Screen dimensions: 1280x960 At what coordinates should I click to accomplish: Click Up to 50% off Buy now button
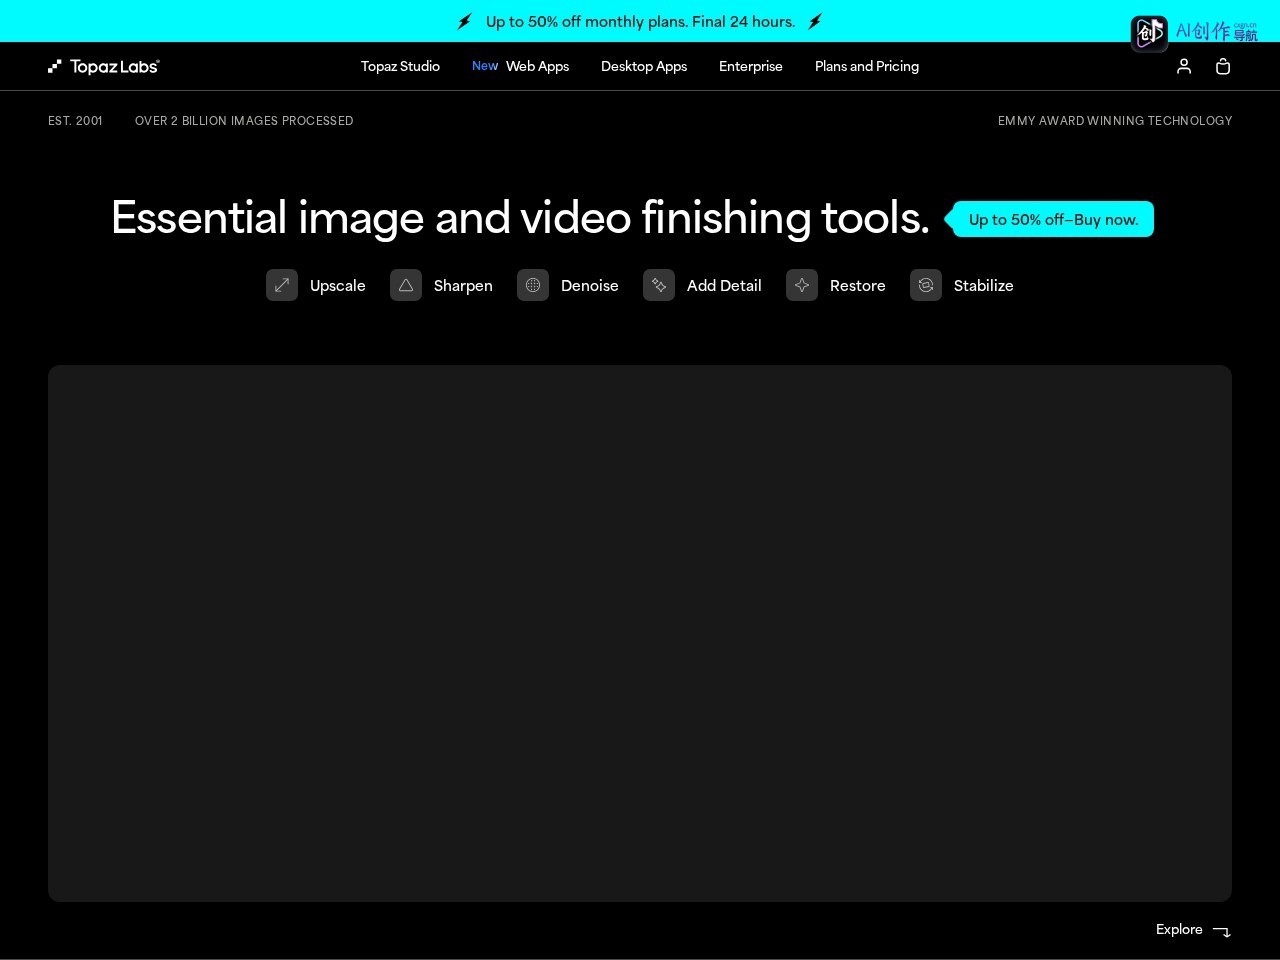(1051, 219)
